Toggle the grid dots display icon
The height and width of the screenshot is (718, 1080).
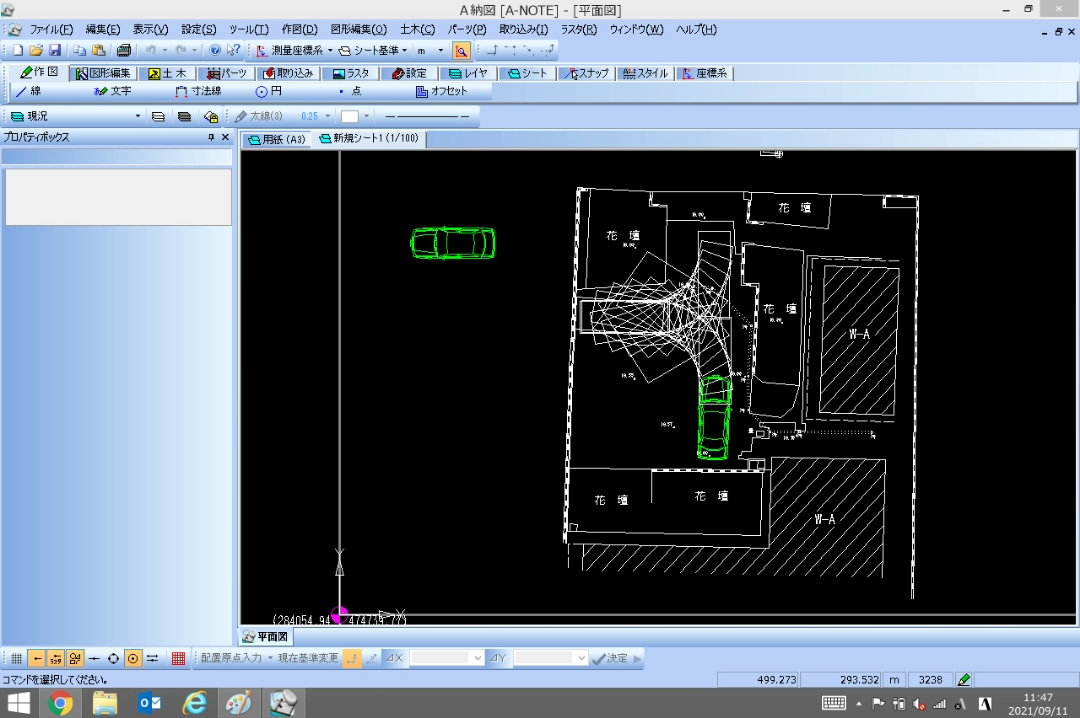click(17, 659)
